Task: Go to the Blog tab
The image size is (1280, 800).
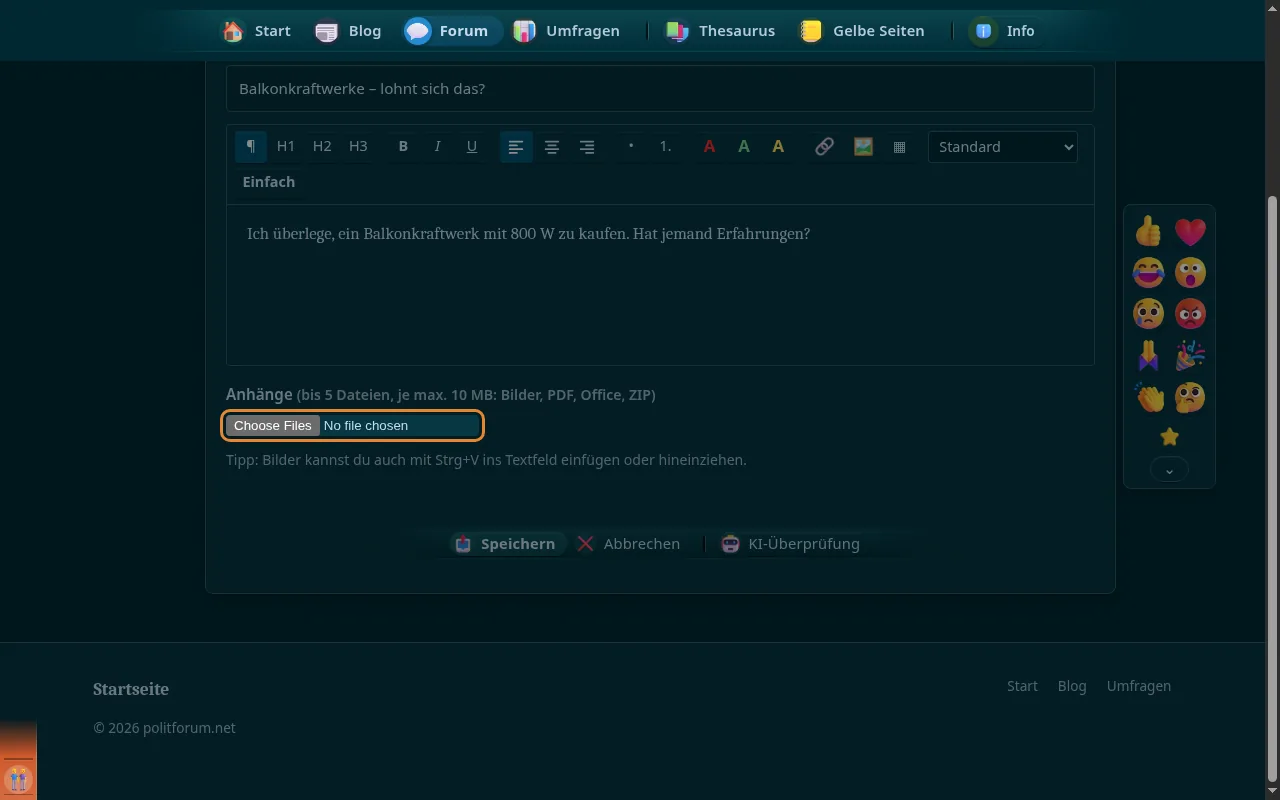Action: (348, 31)
